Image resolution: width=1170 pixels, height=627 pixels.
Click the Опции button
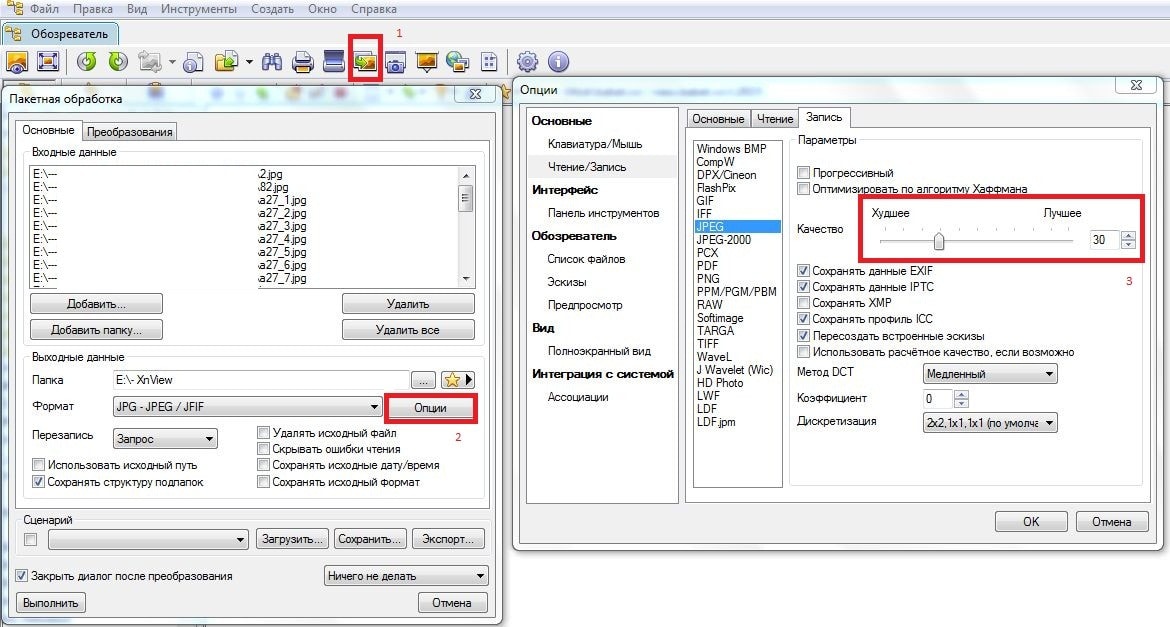430,408
